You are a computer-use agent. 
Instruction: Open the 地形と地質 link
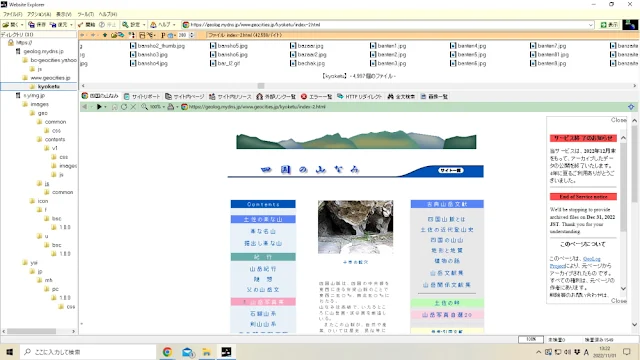click(447, 251)
